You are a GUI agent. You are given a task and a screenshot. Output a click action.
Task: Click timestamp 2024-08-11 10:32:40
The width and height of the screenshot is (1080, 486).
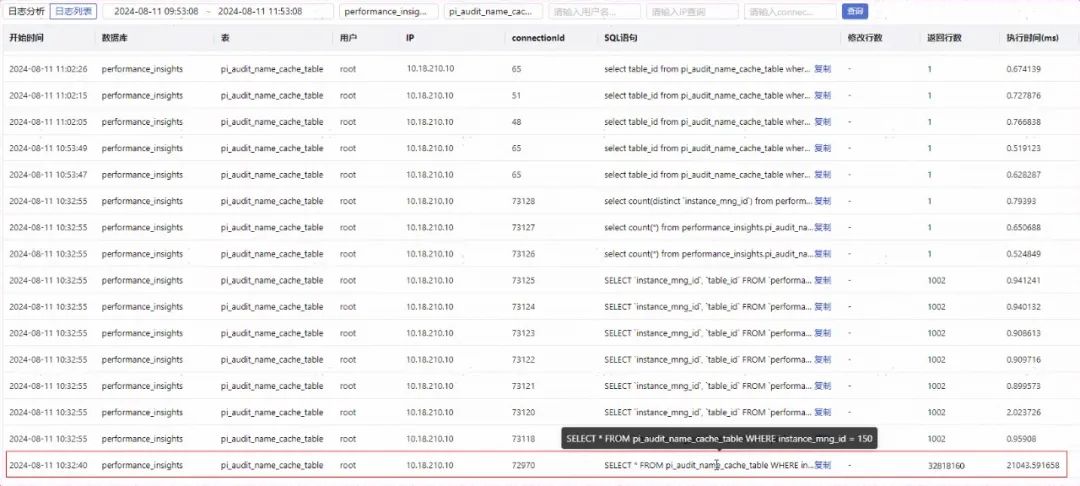[x=48, y=465]
